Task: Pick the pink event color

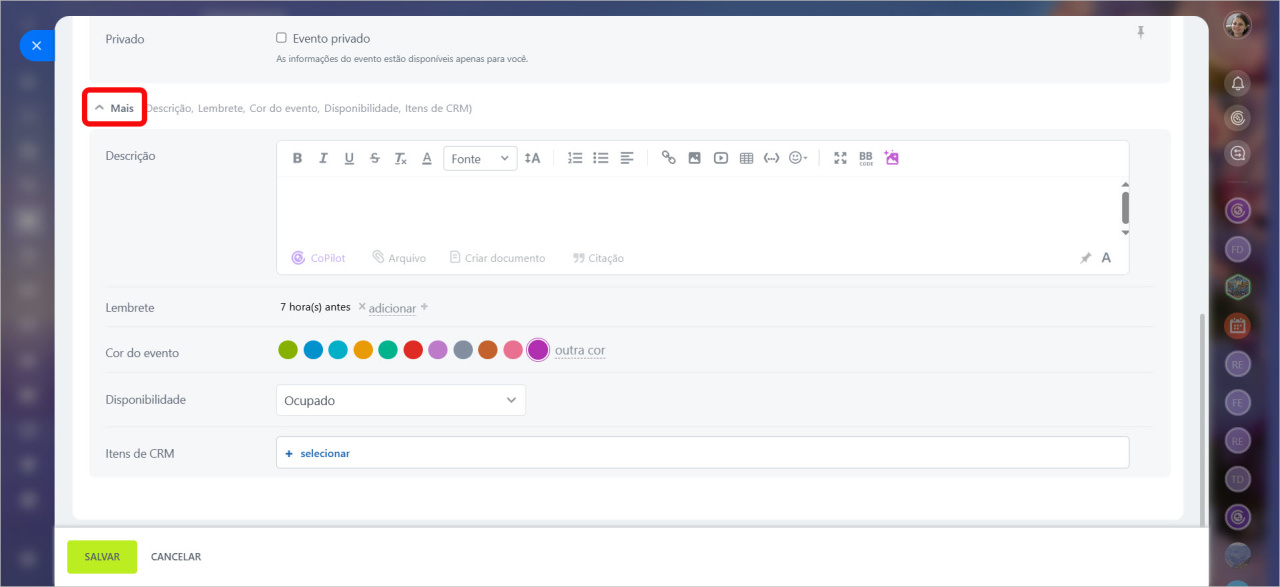Action: pyautogui.click(x=513, y=350)
